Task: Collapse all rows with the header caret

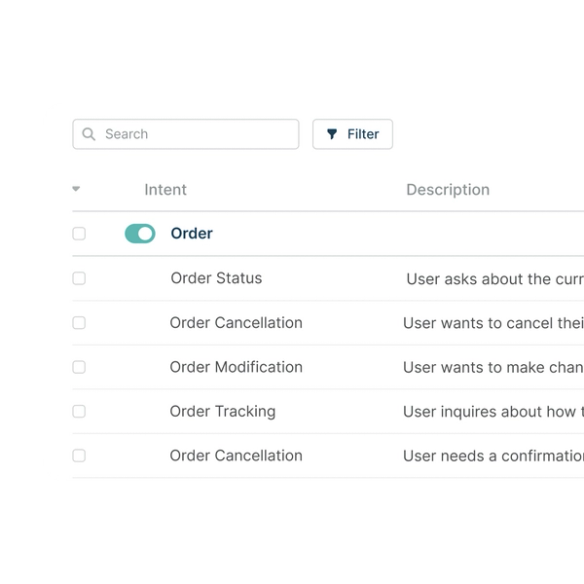Action: [76, 189]
